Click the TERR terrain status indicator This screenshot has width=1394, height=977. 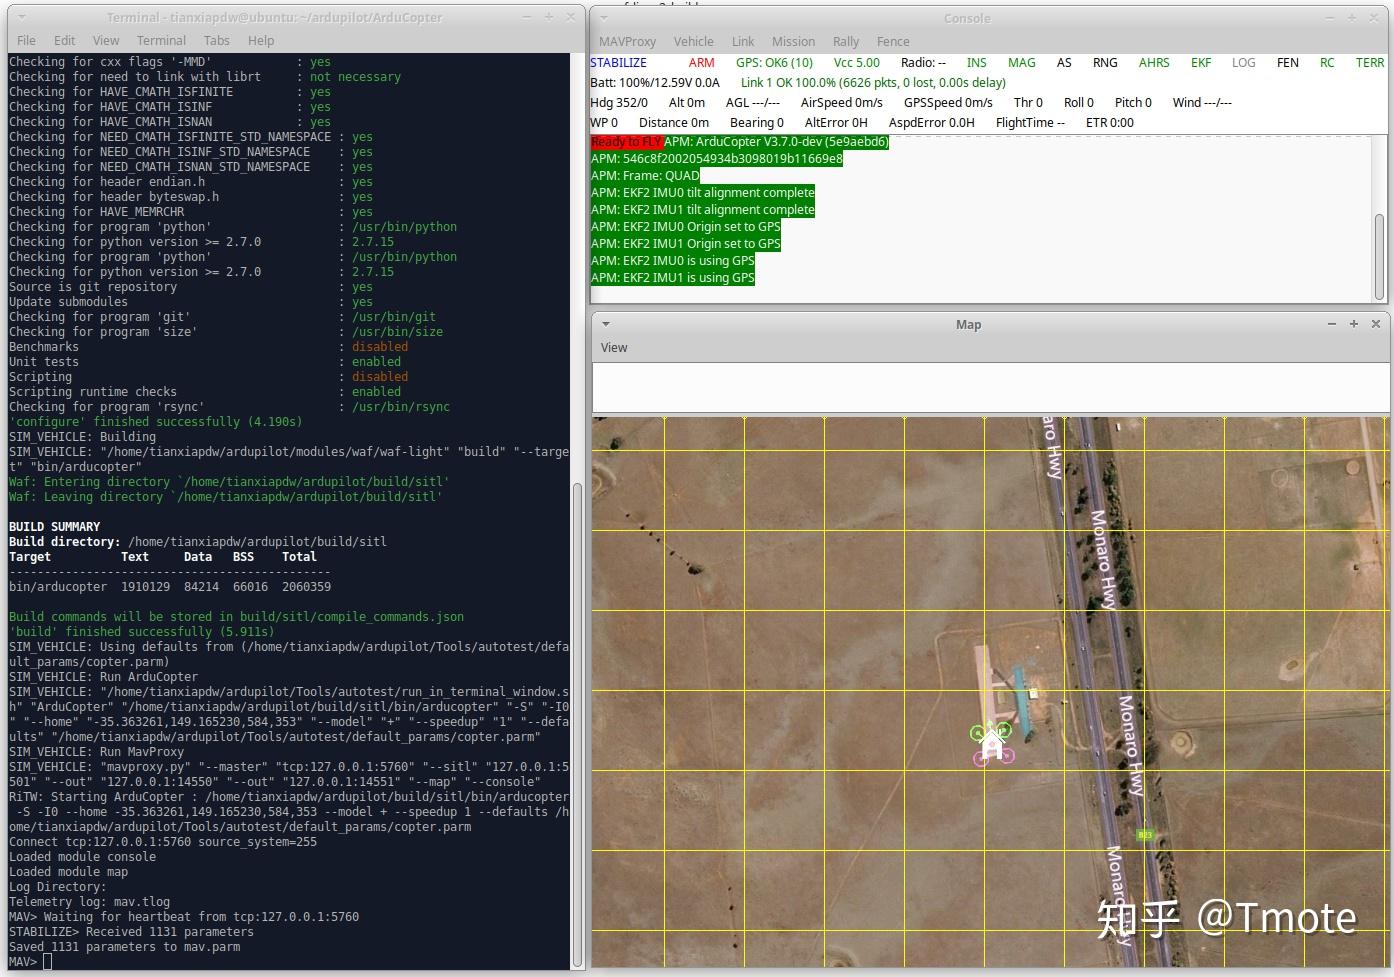tap(1369, 62)
